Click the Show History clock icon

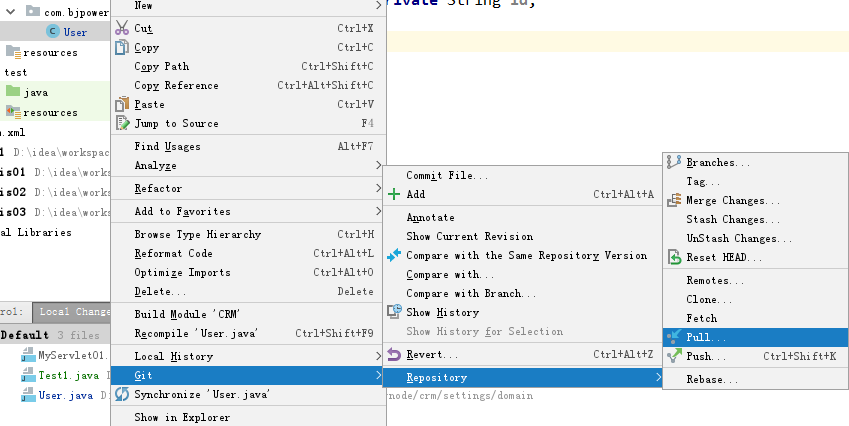394,312
